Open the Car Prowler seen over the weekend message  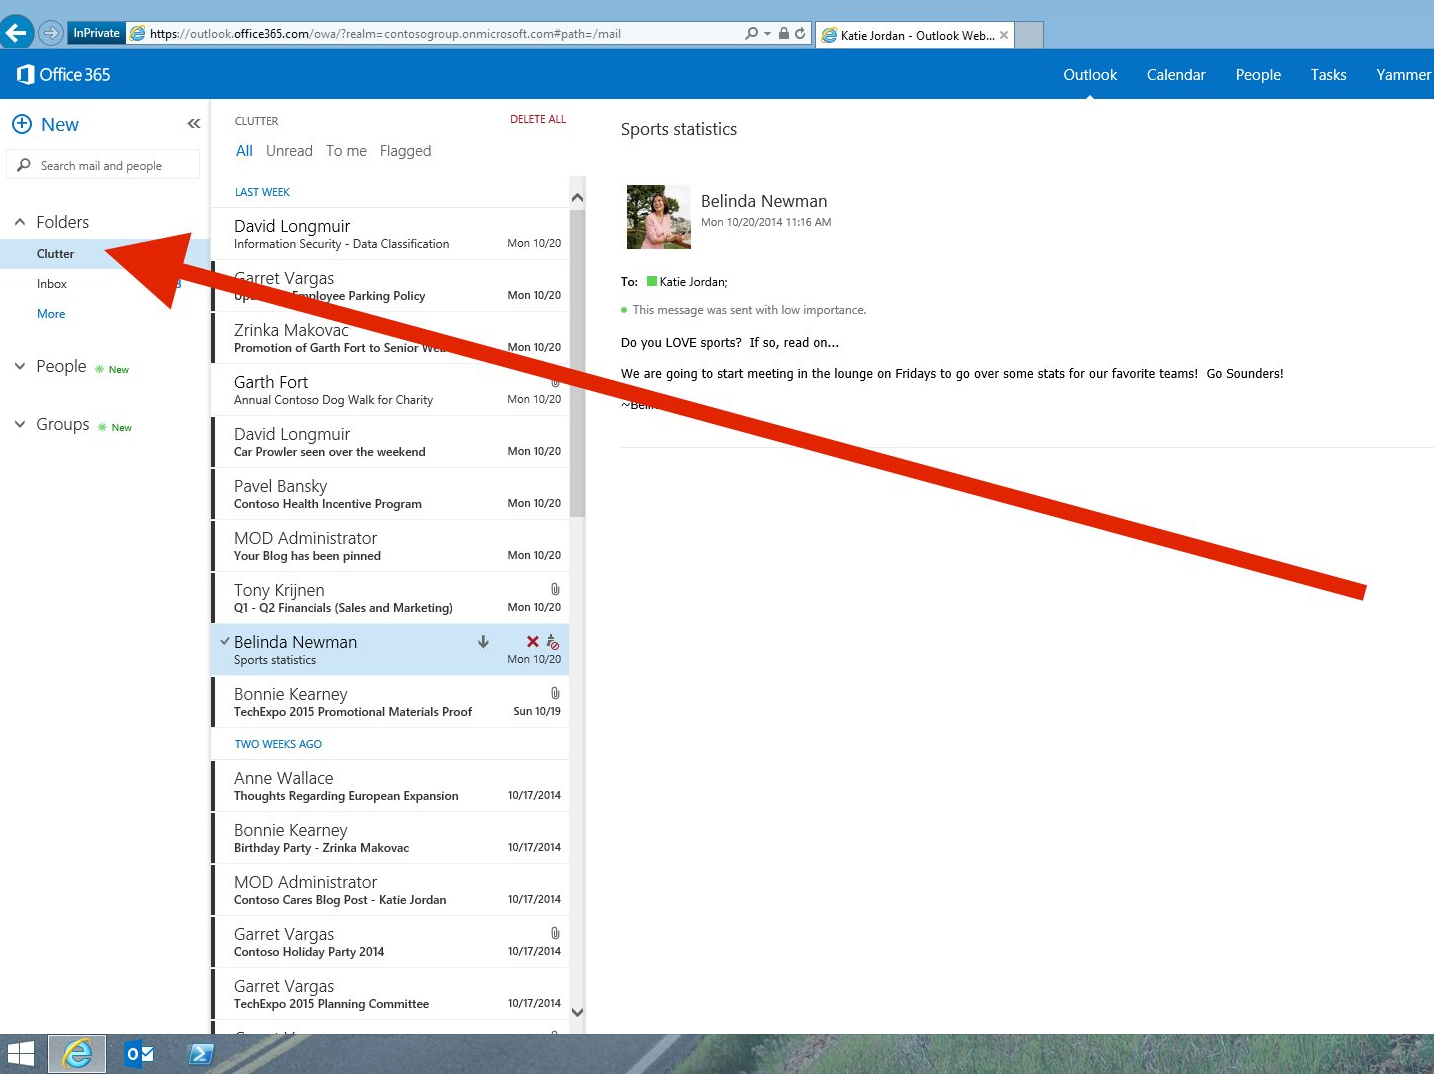pos(390,442)
